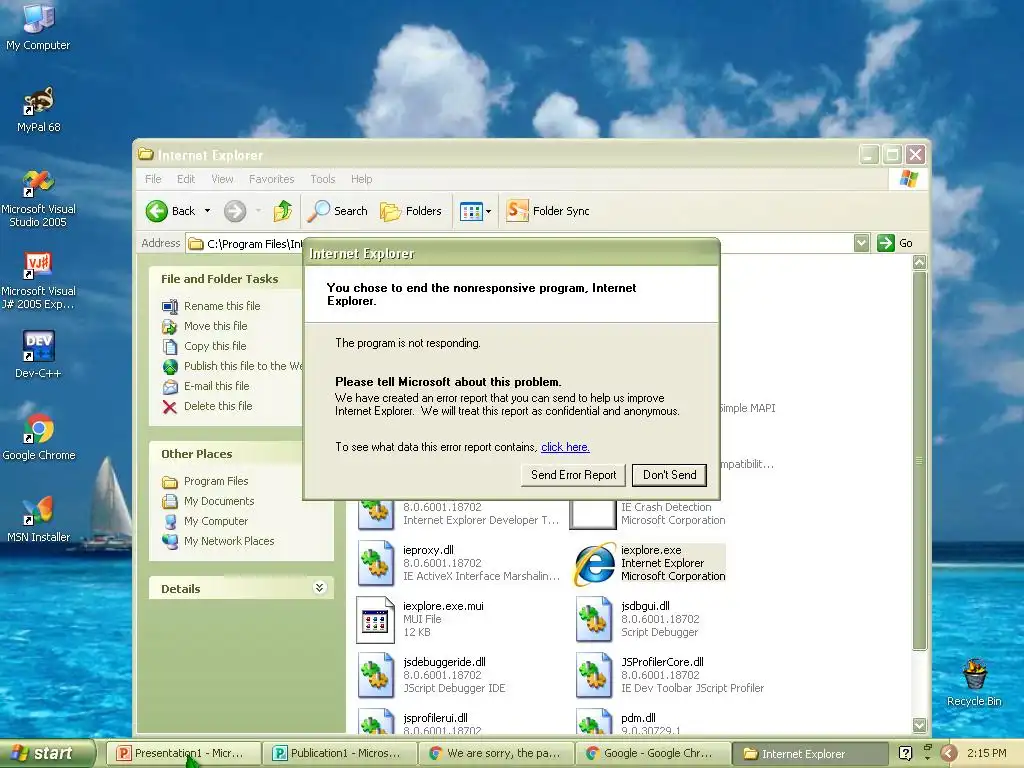The height and width of the screenshot is (768, 1024).
Task: Go to My Documents in Other Places
Action: point(219,501)
